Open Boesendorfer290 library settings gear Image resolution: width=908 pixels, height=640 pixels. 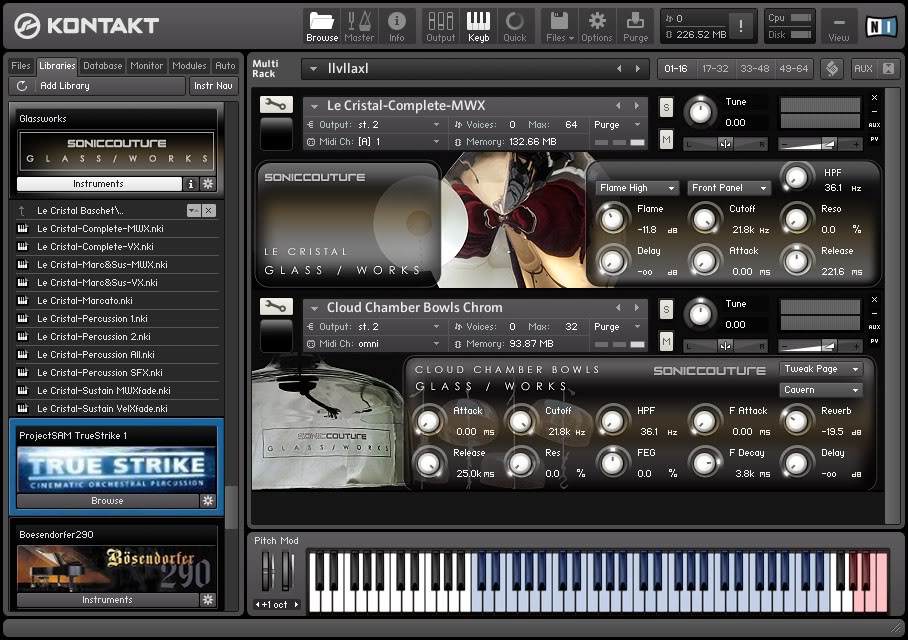pos(208,599)
